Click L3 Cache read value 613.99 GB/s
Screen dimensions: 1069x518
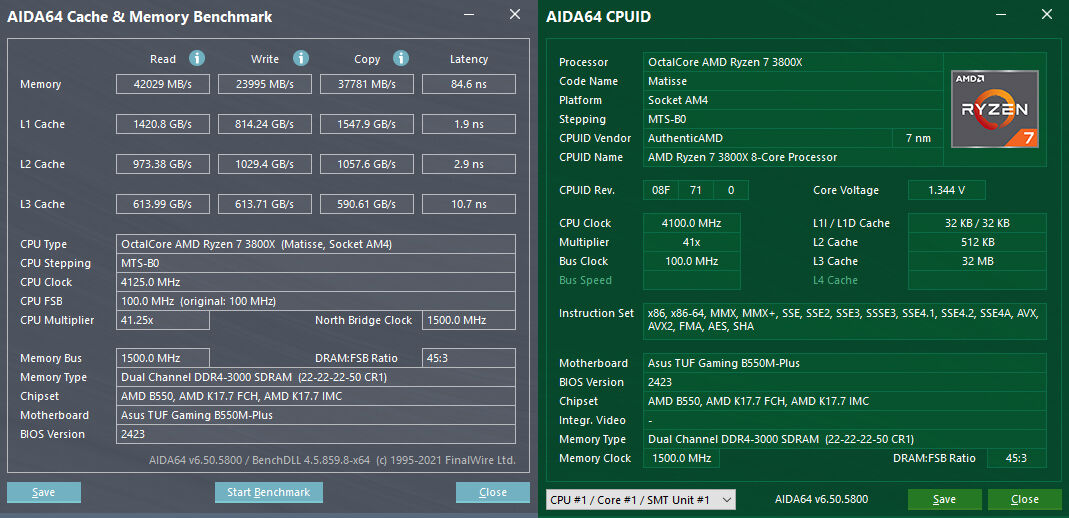pos(162,204)
